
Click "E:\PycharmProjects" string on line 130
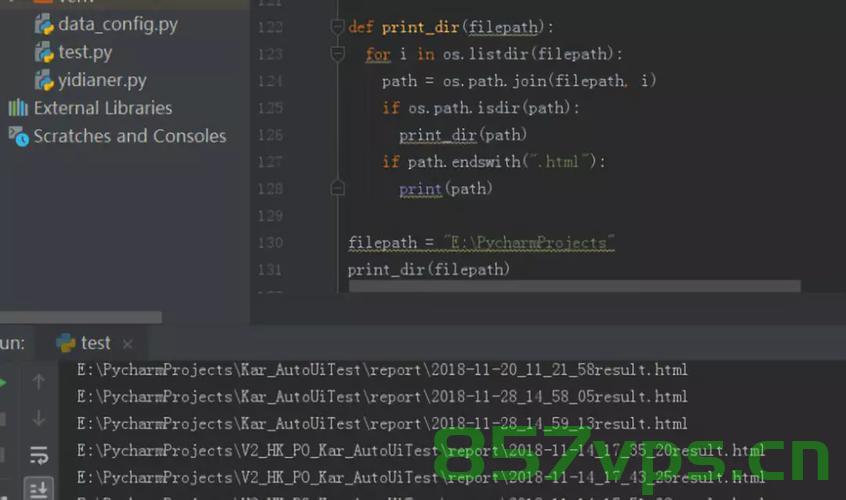[x=529, y=243]
